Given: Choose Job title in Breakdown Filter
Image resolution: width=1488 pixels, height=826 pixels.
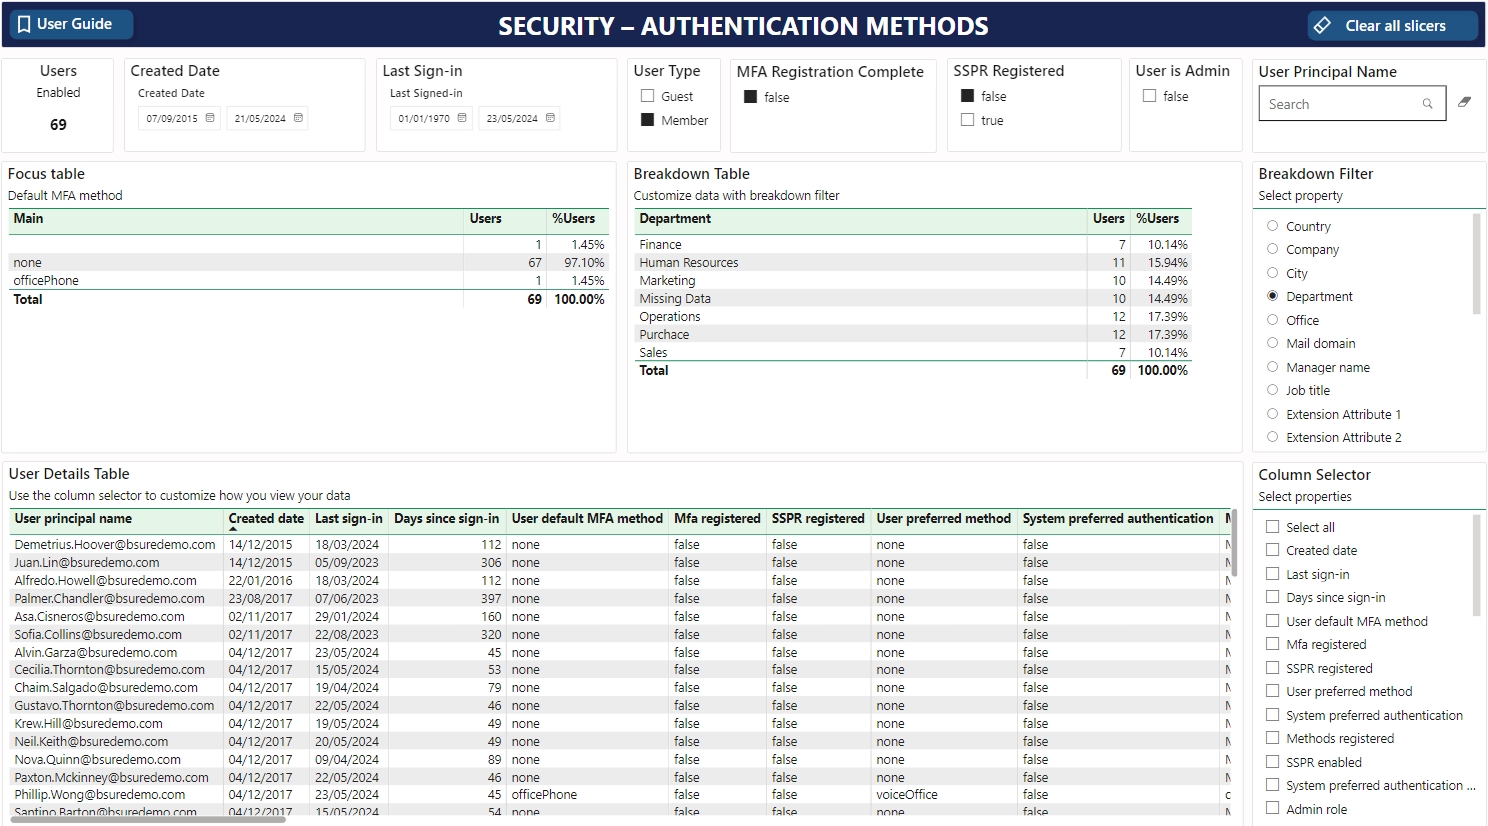Looking at the screenshot, I should [1272, 390].
